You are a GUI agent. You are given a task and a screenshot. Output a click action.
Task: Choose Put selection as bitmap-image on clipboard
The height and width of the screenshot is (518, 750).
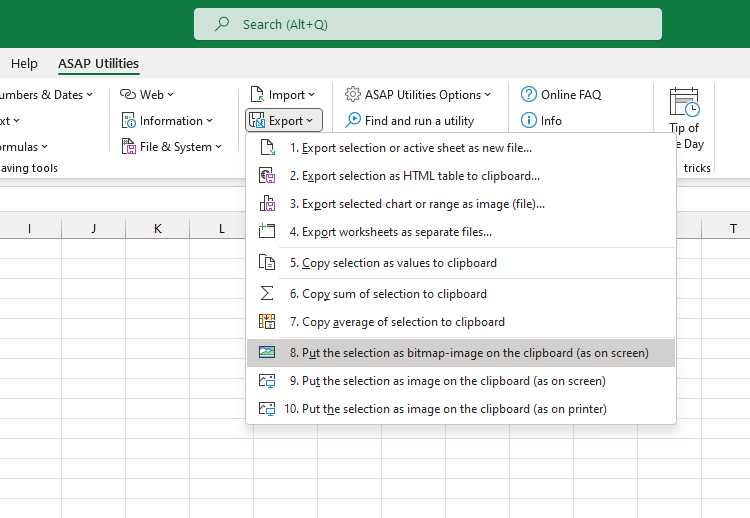461,353
